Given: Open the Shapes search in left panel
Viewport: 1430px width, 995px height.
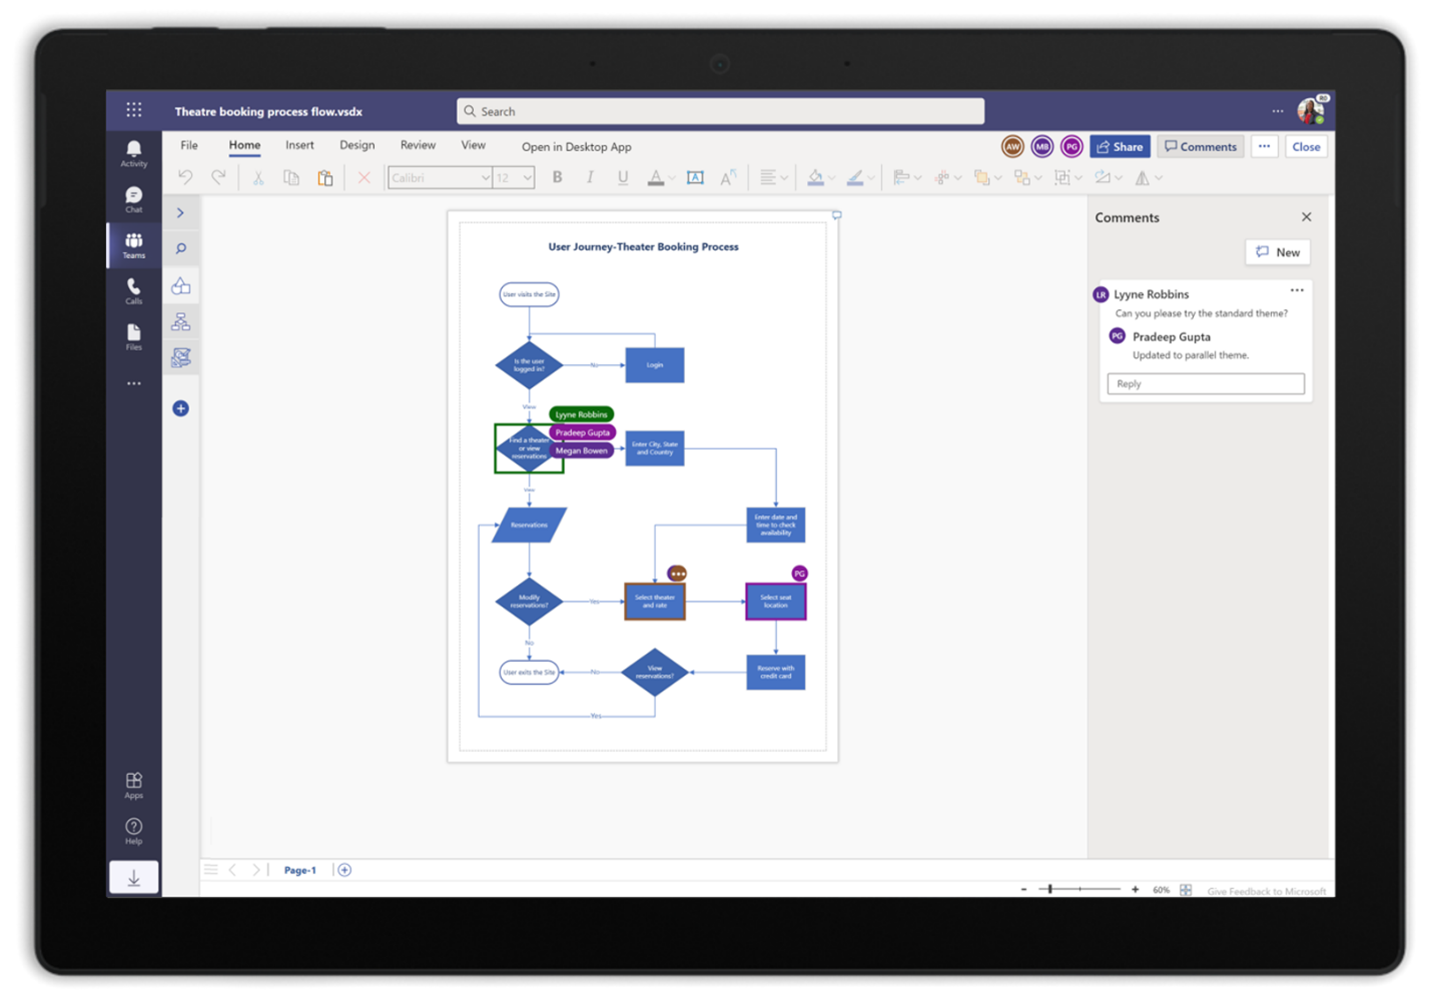Looking at the screenshot, I should pyautogui.click(x=181, y=247).
